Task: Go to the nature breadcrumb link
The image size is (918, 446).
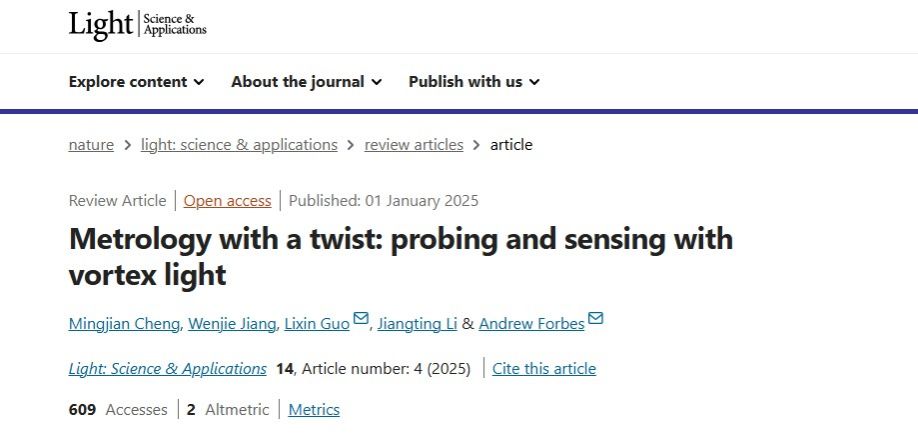Action: coord(91,145)
